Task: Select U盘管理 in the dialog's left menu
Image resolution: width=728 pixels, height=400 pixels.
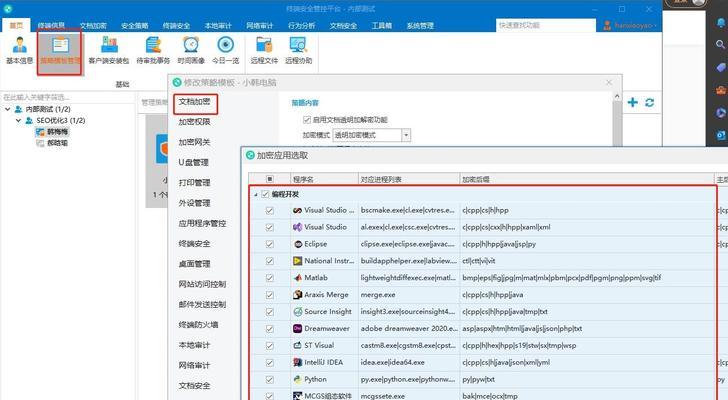Action: coord(194,162)
